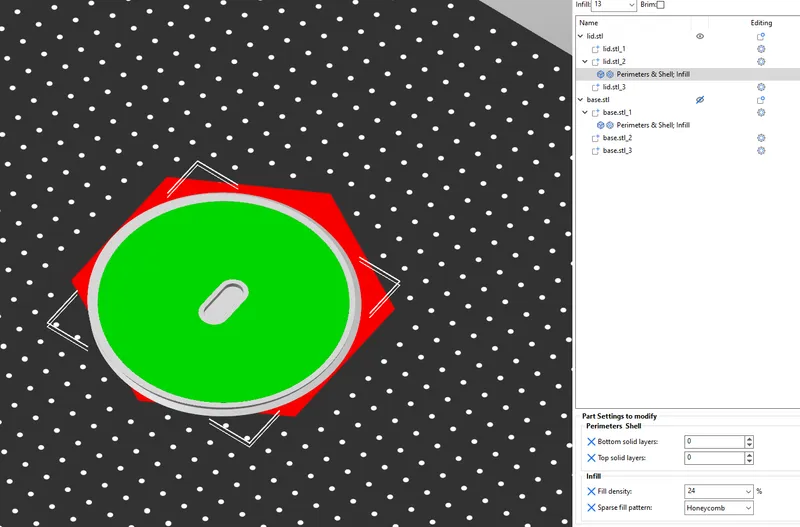The width and height of the screenshot is (800, 527).
Task: Collapse the base.stl_1 tree node
Action: point(585,112)
